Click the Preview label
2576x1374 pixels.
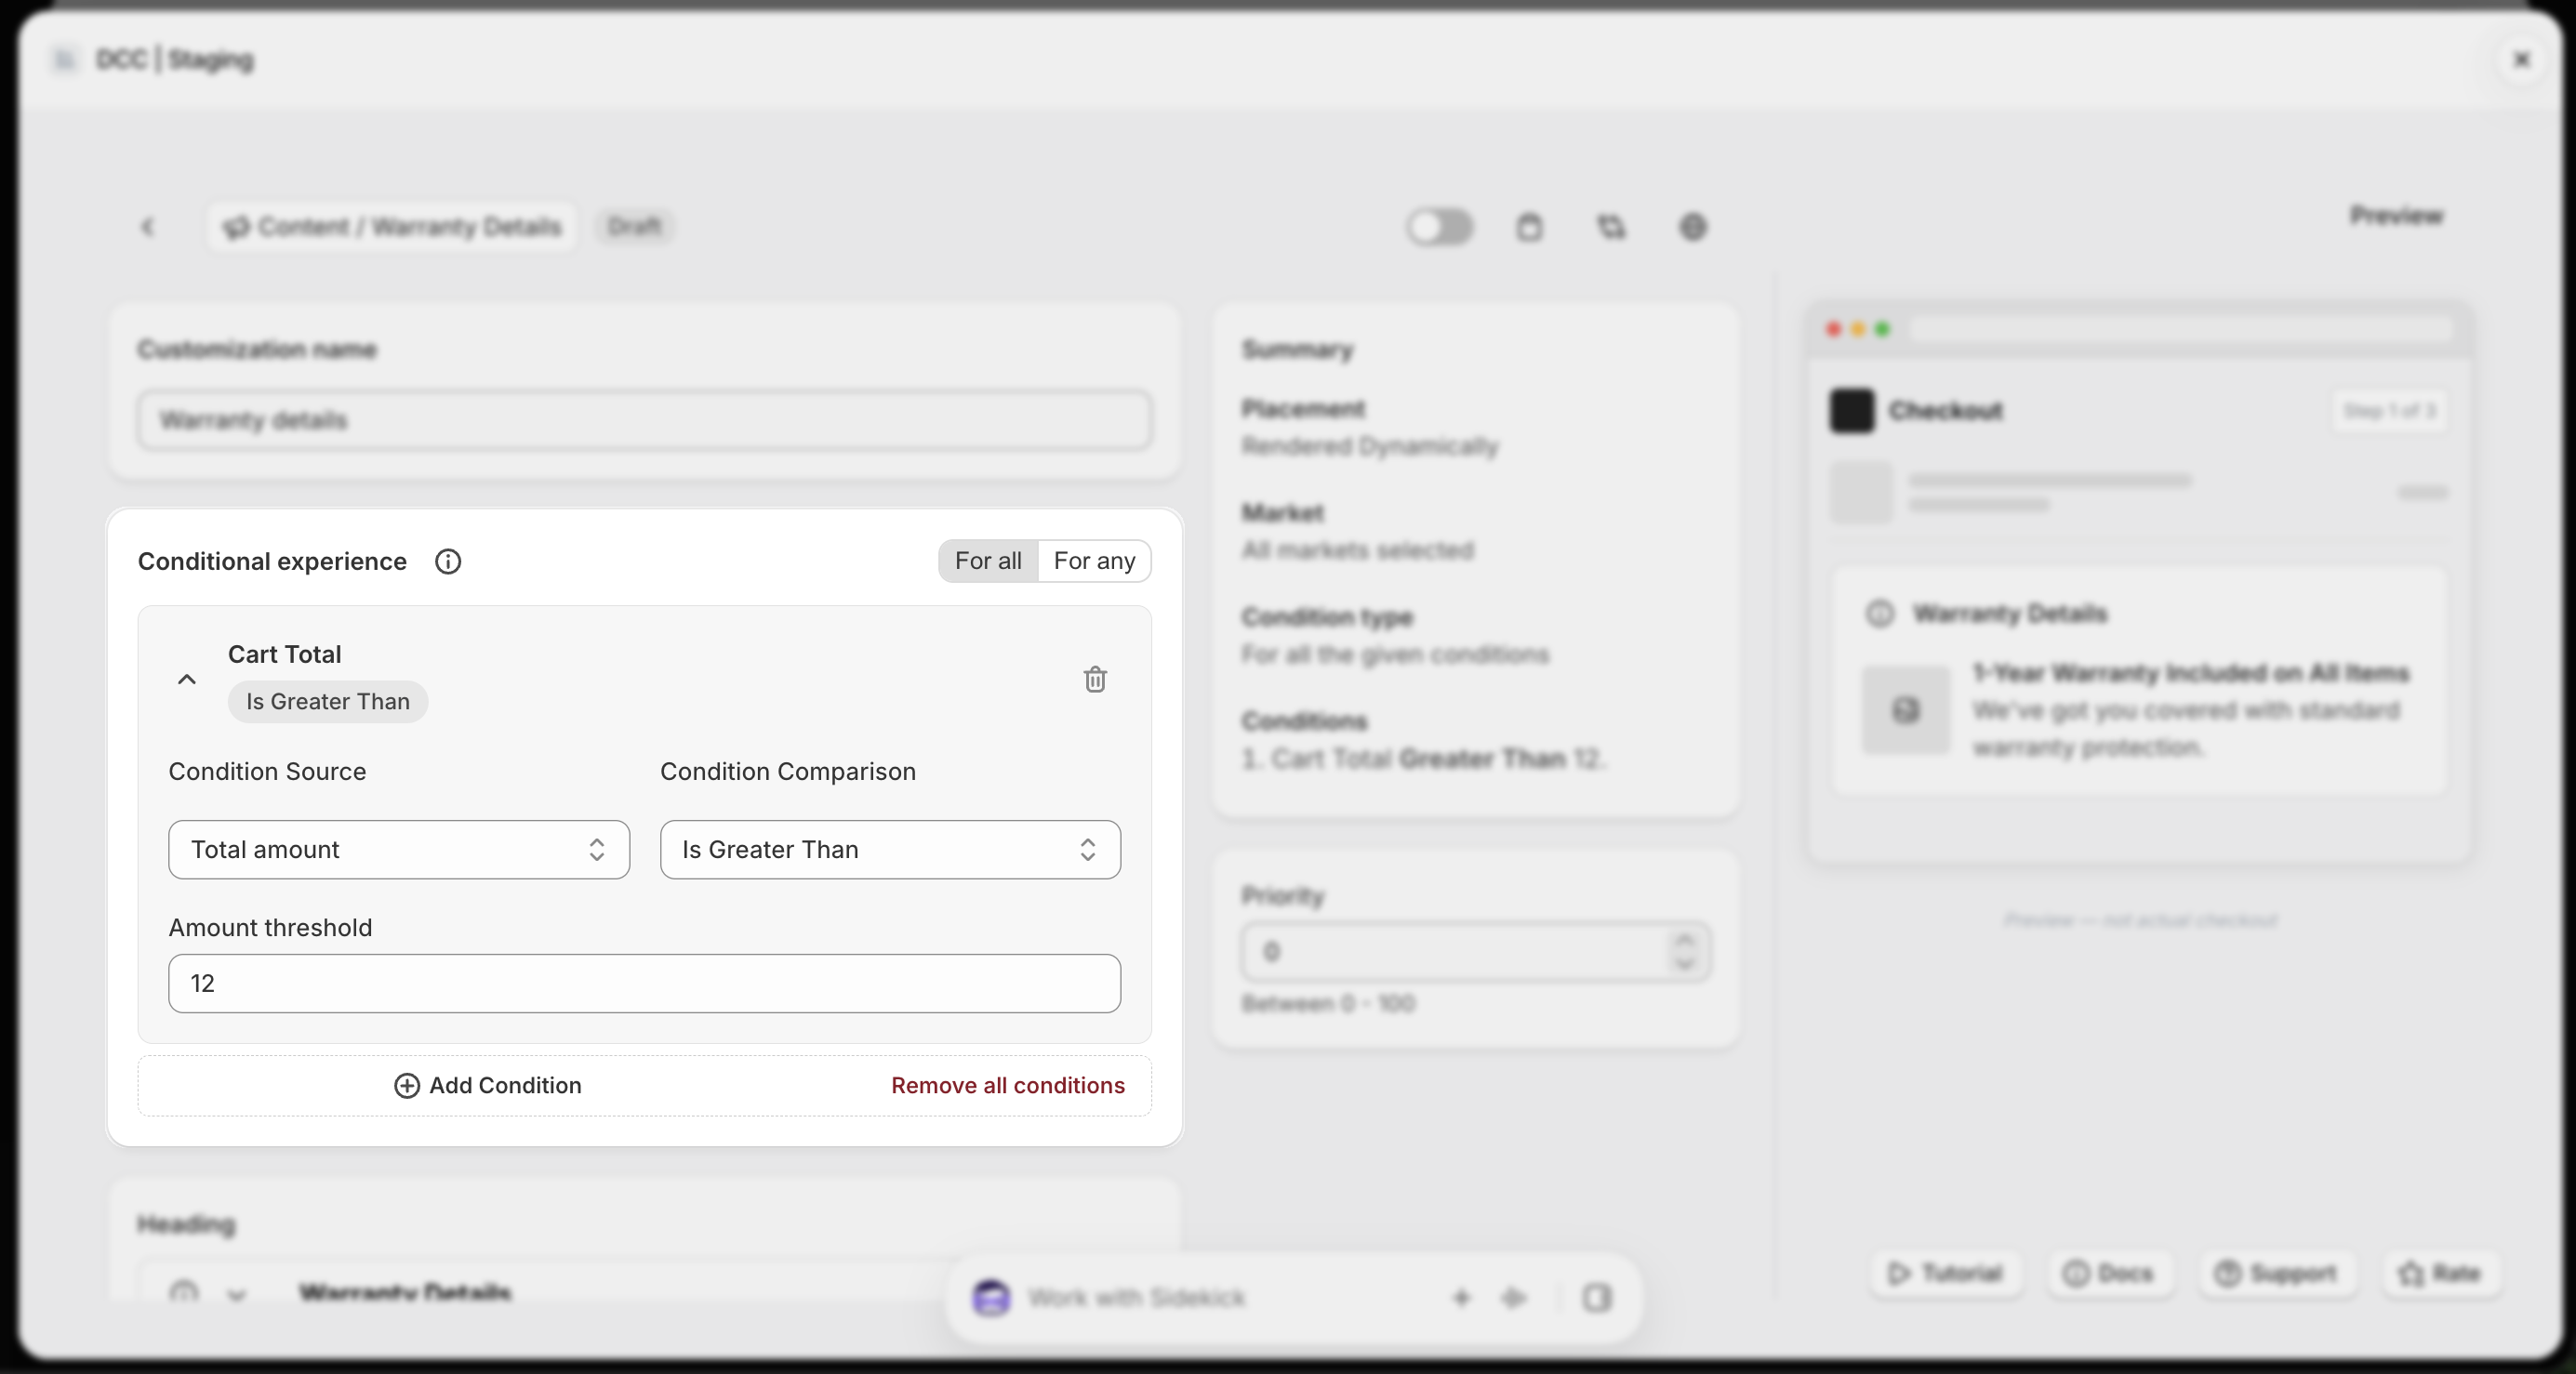(2396, 215)
